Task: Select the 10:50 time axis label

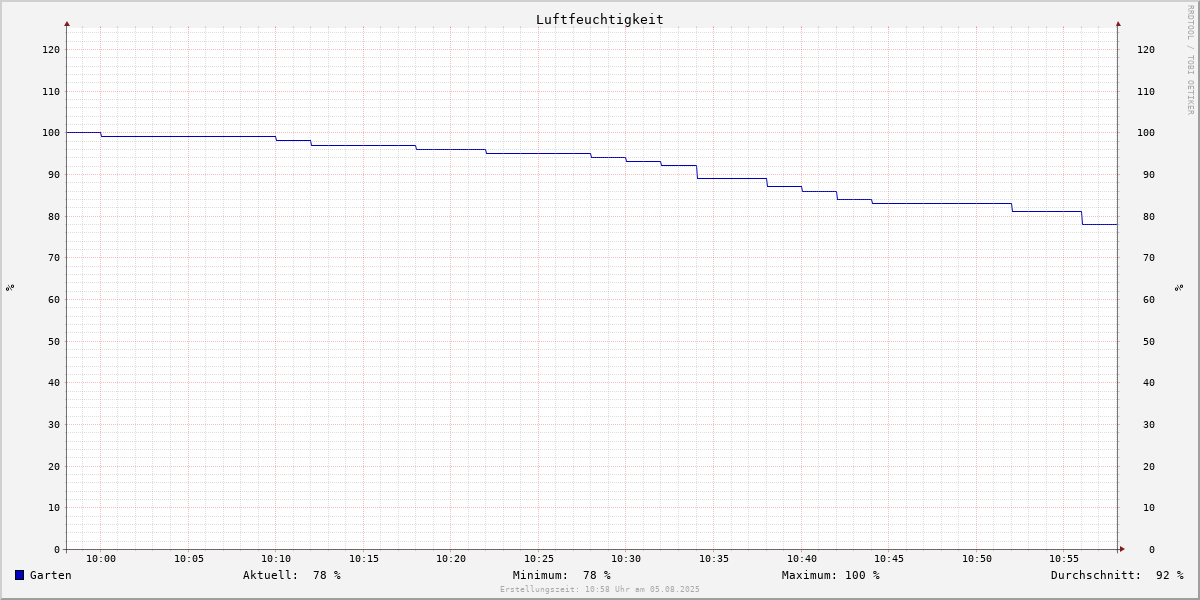Action: click(x=977, y=559)
